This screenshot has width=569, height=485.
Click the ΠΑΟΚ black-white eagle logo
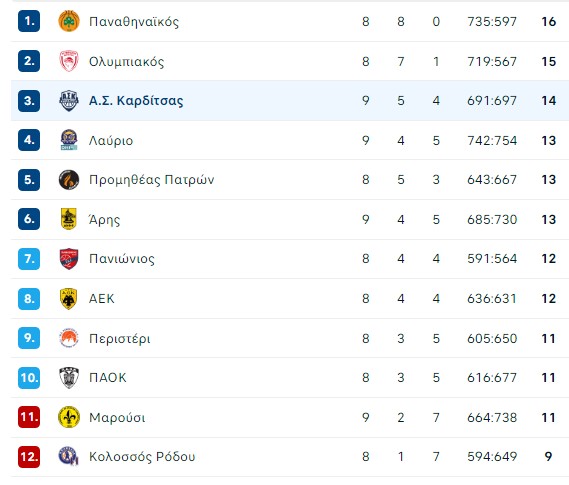[x=69, y=378]
